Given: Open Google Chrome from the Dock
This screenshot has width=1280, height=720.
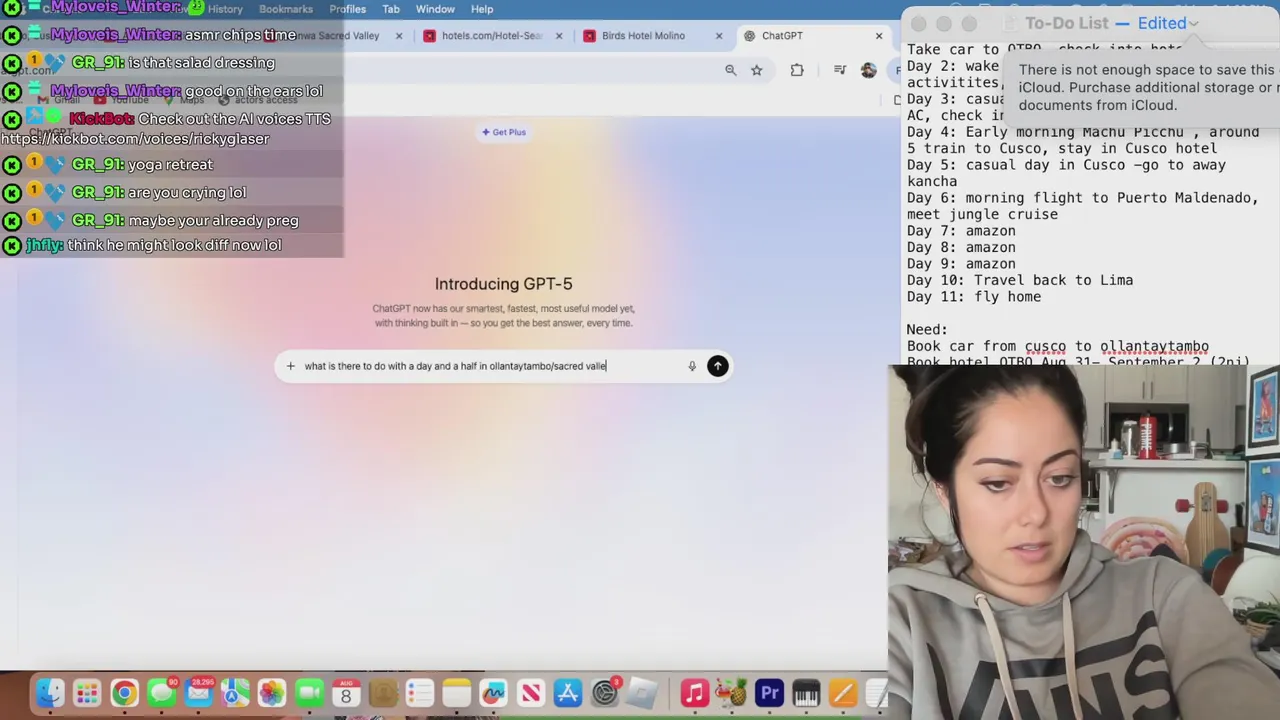Looking at the screenshot, I should tap(124, 693).
